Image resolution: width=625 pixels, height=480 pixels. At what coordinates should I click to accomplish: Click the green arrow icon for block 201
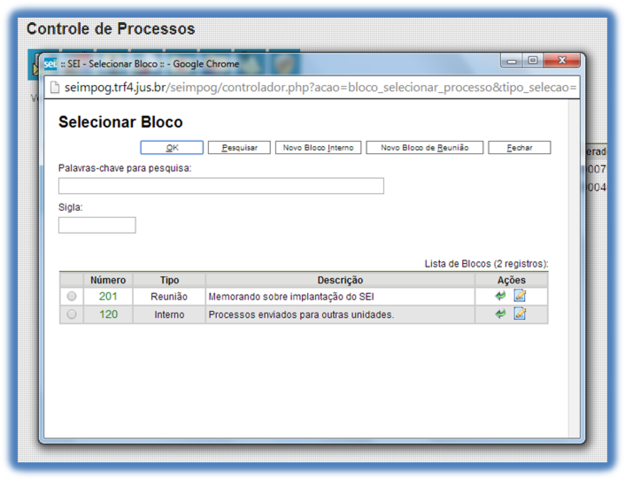[x=500, y=297]
